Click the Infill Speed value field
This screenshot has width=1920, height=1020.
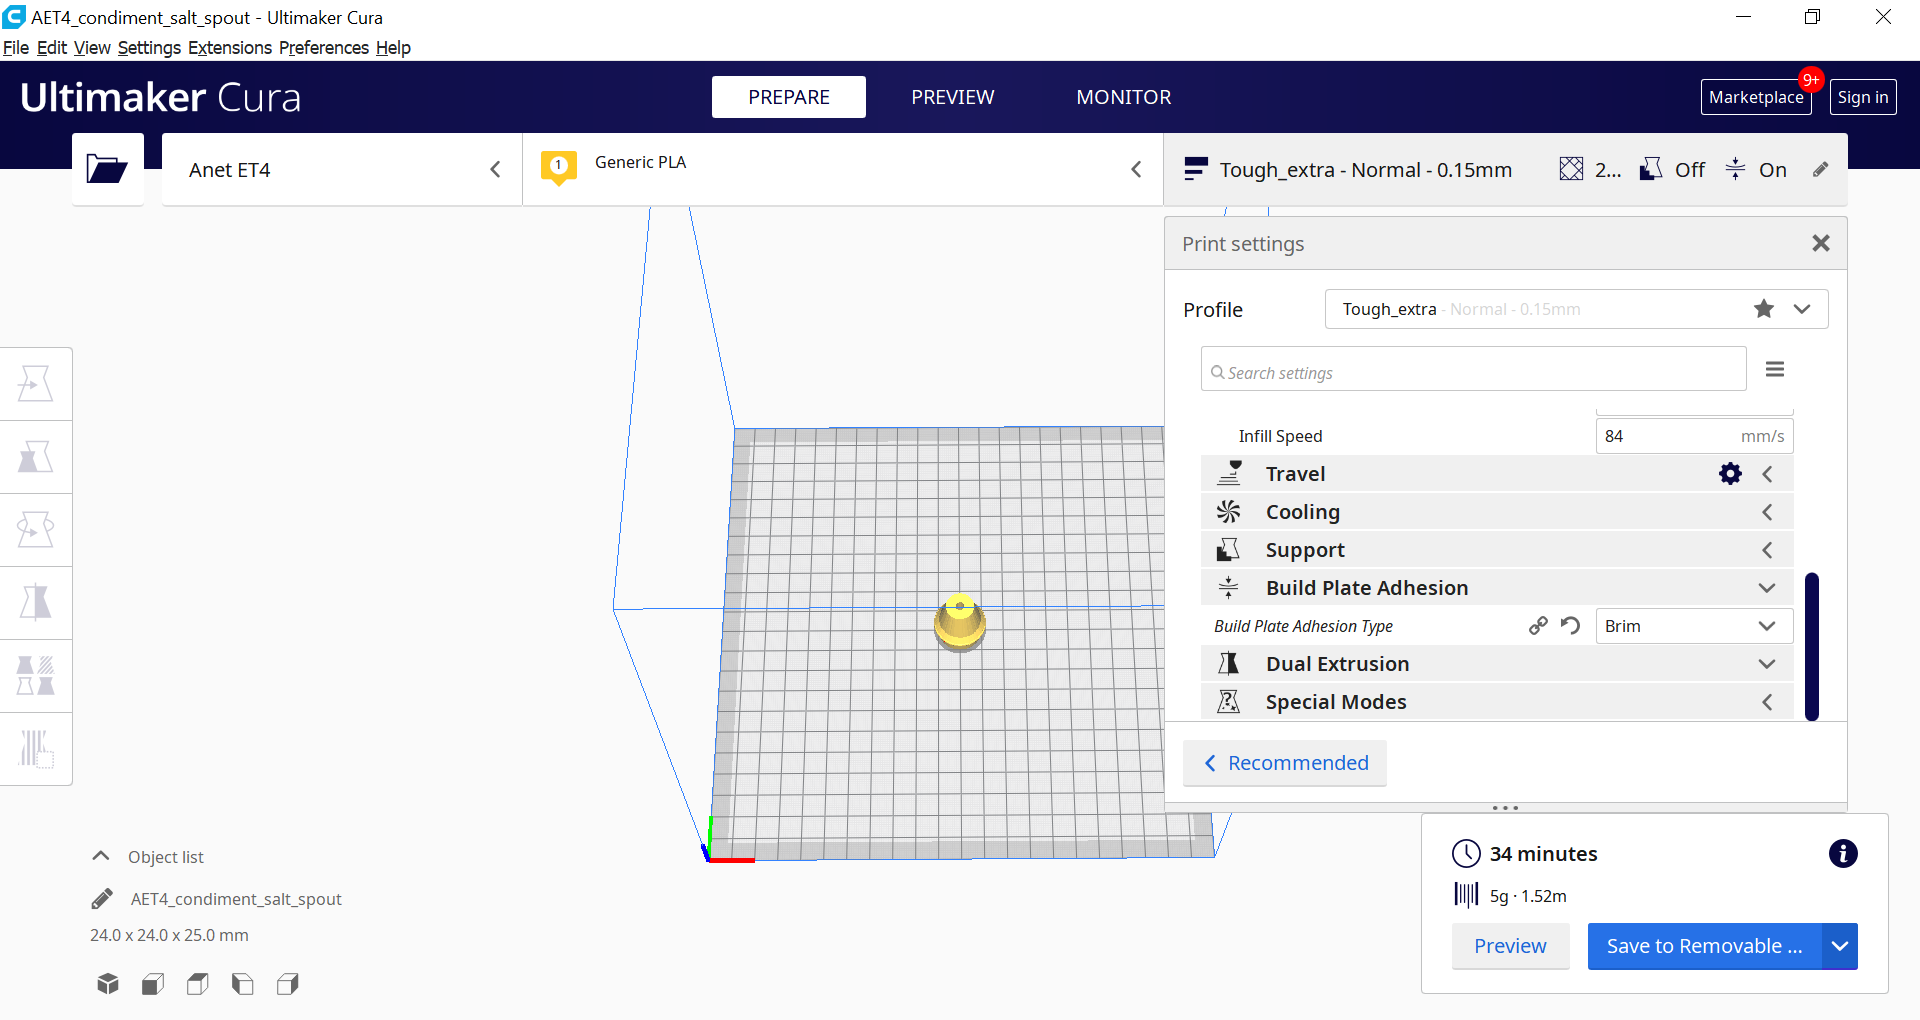click(1694, 436)
